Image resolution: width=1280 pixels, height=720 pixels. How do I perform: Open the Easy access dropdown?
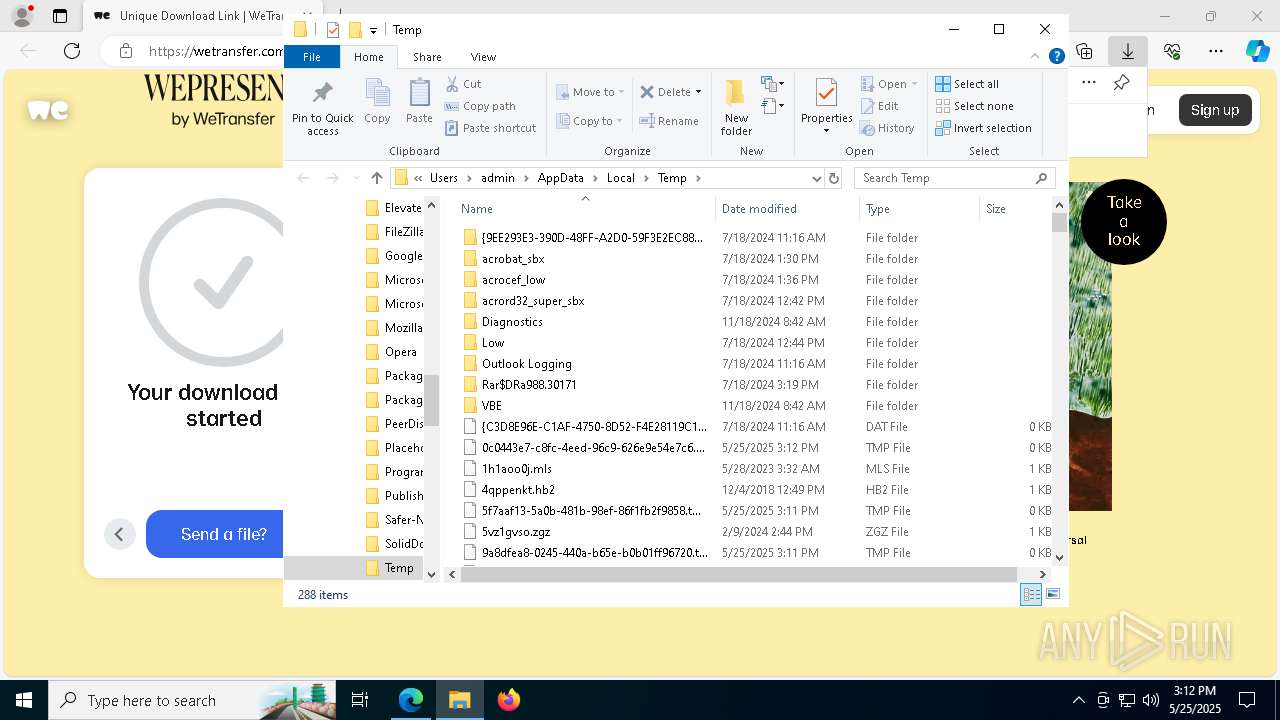pyautogui.click(x=772, y=105)
